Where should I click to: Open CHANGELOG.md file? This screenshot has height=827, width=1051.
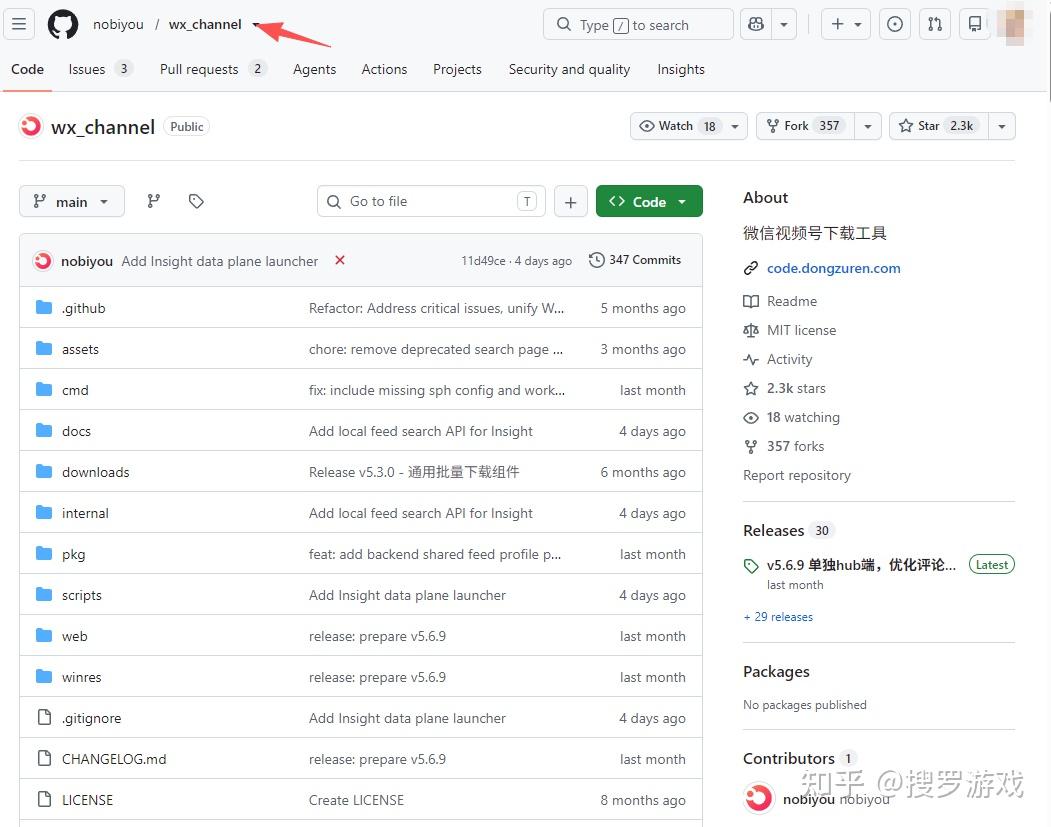[x=114, y=759]
